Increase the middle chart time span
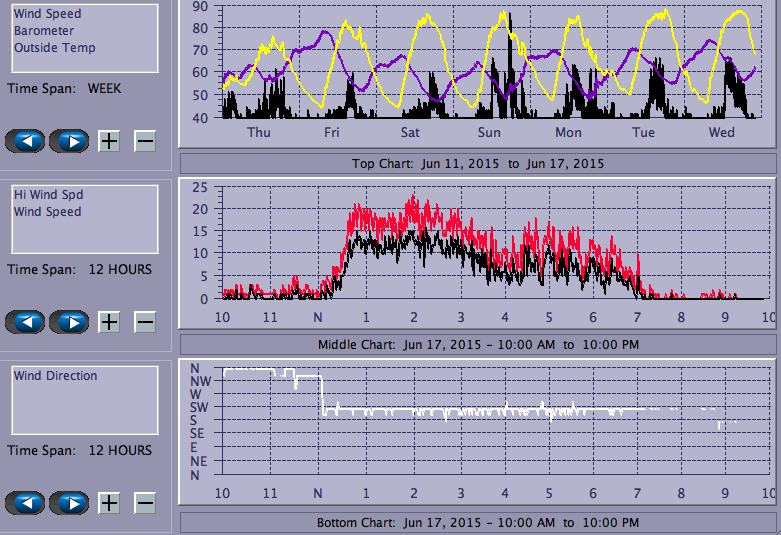 click(109, 322)
